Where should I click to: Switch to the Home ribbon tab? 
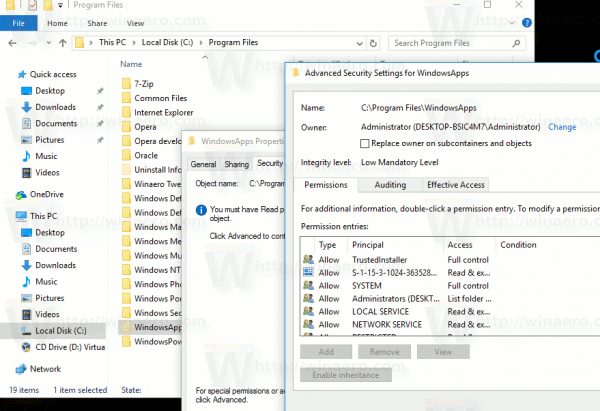pos(57,23)
